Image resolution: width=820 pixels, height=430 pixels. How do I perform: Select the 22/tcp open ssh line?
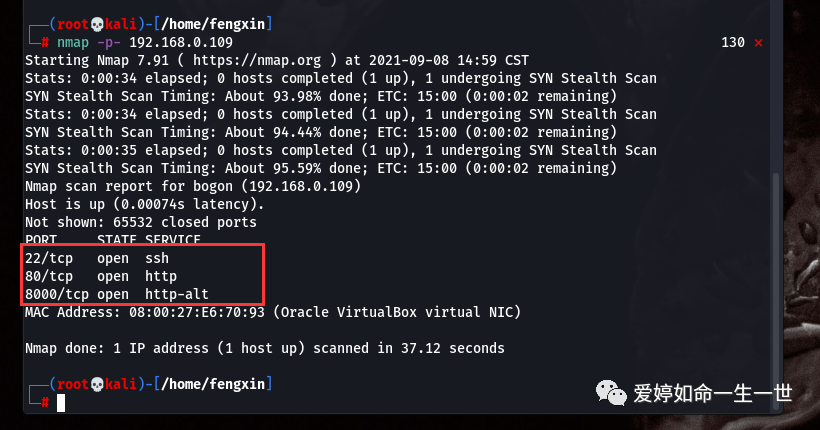[97, 258]
